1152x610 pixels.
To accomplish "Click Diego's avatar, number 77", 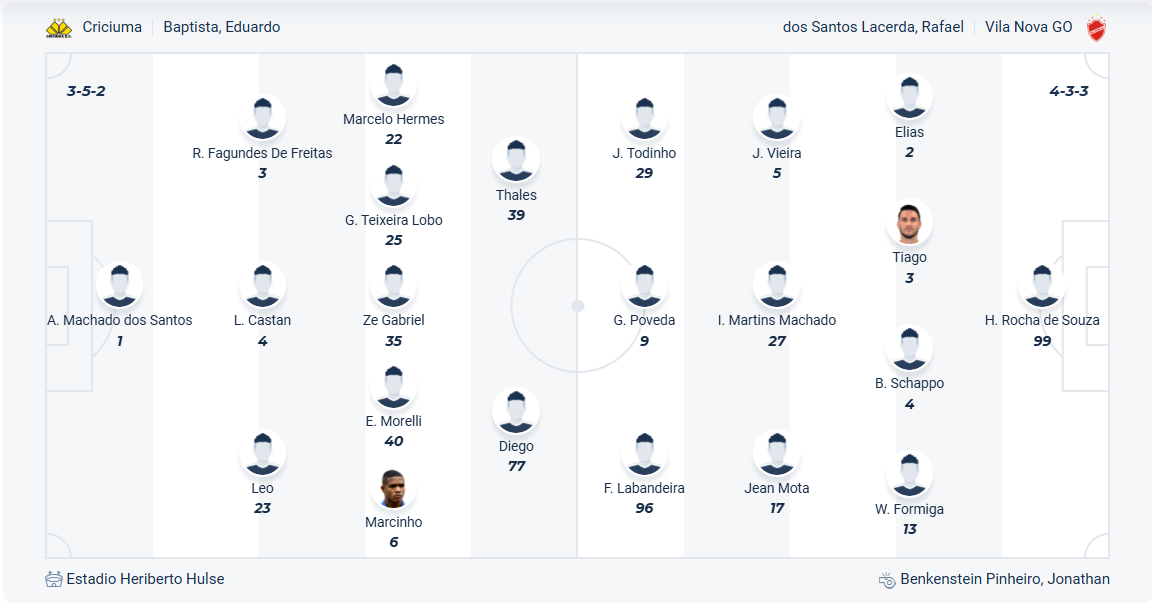I will pyautogui.click(x=516, y=412).
